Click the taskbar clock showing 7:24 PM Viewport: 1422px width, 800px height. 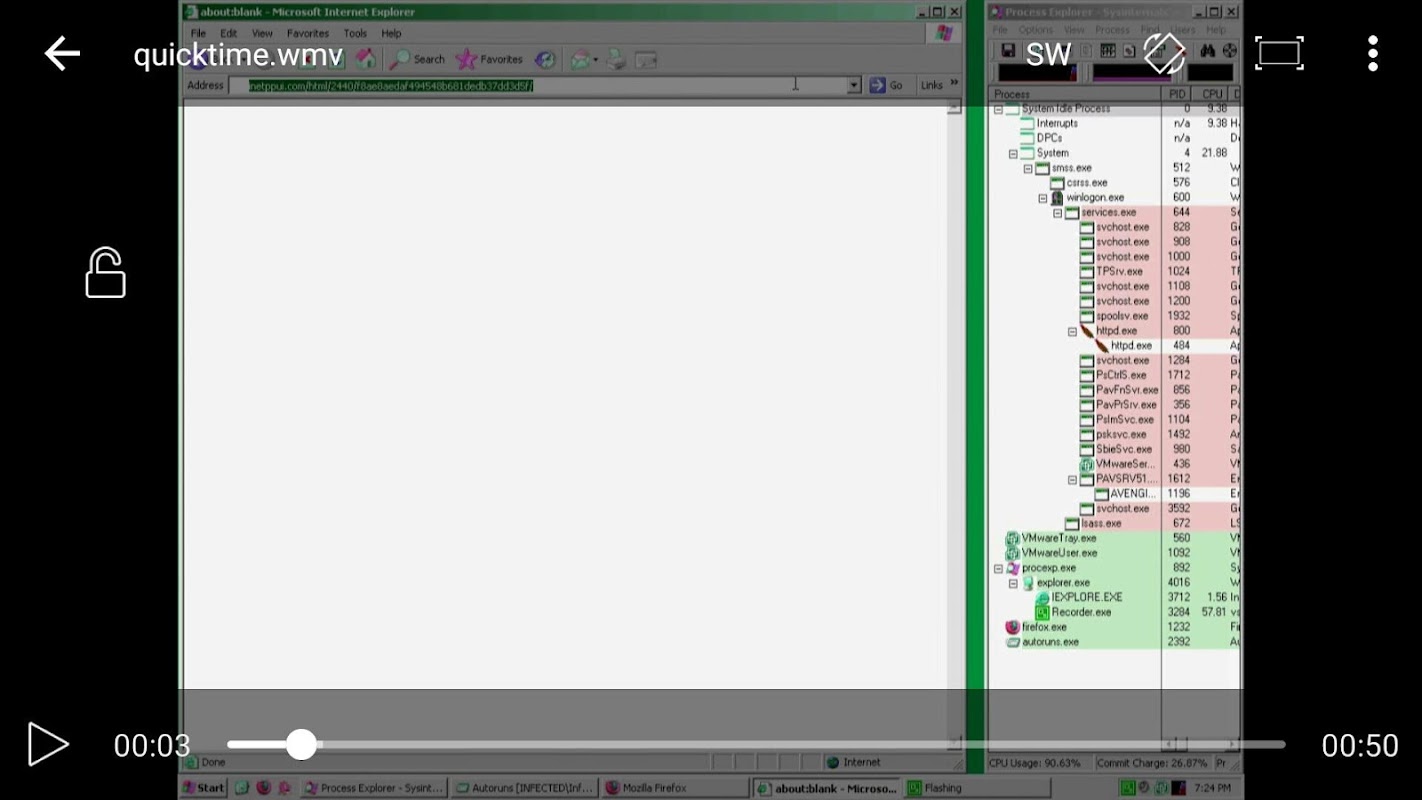click(x=1212, y=788)
